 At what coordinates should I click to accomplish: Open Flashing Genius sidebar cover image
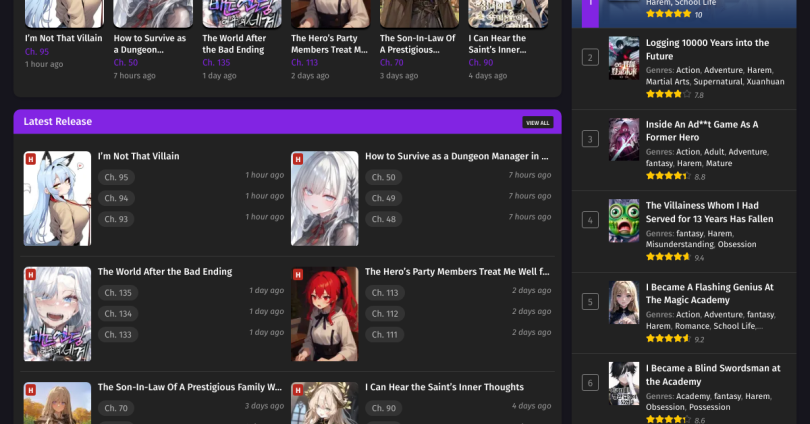(624, 303)
